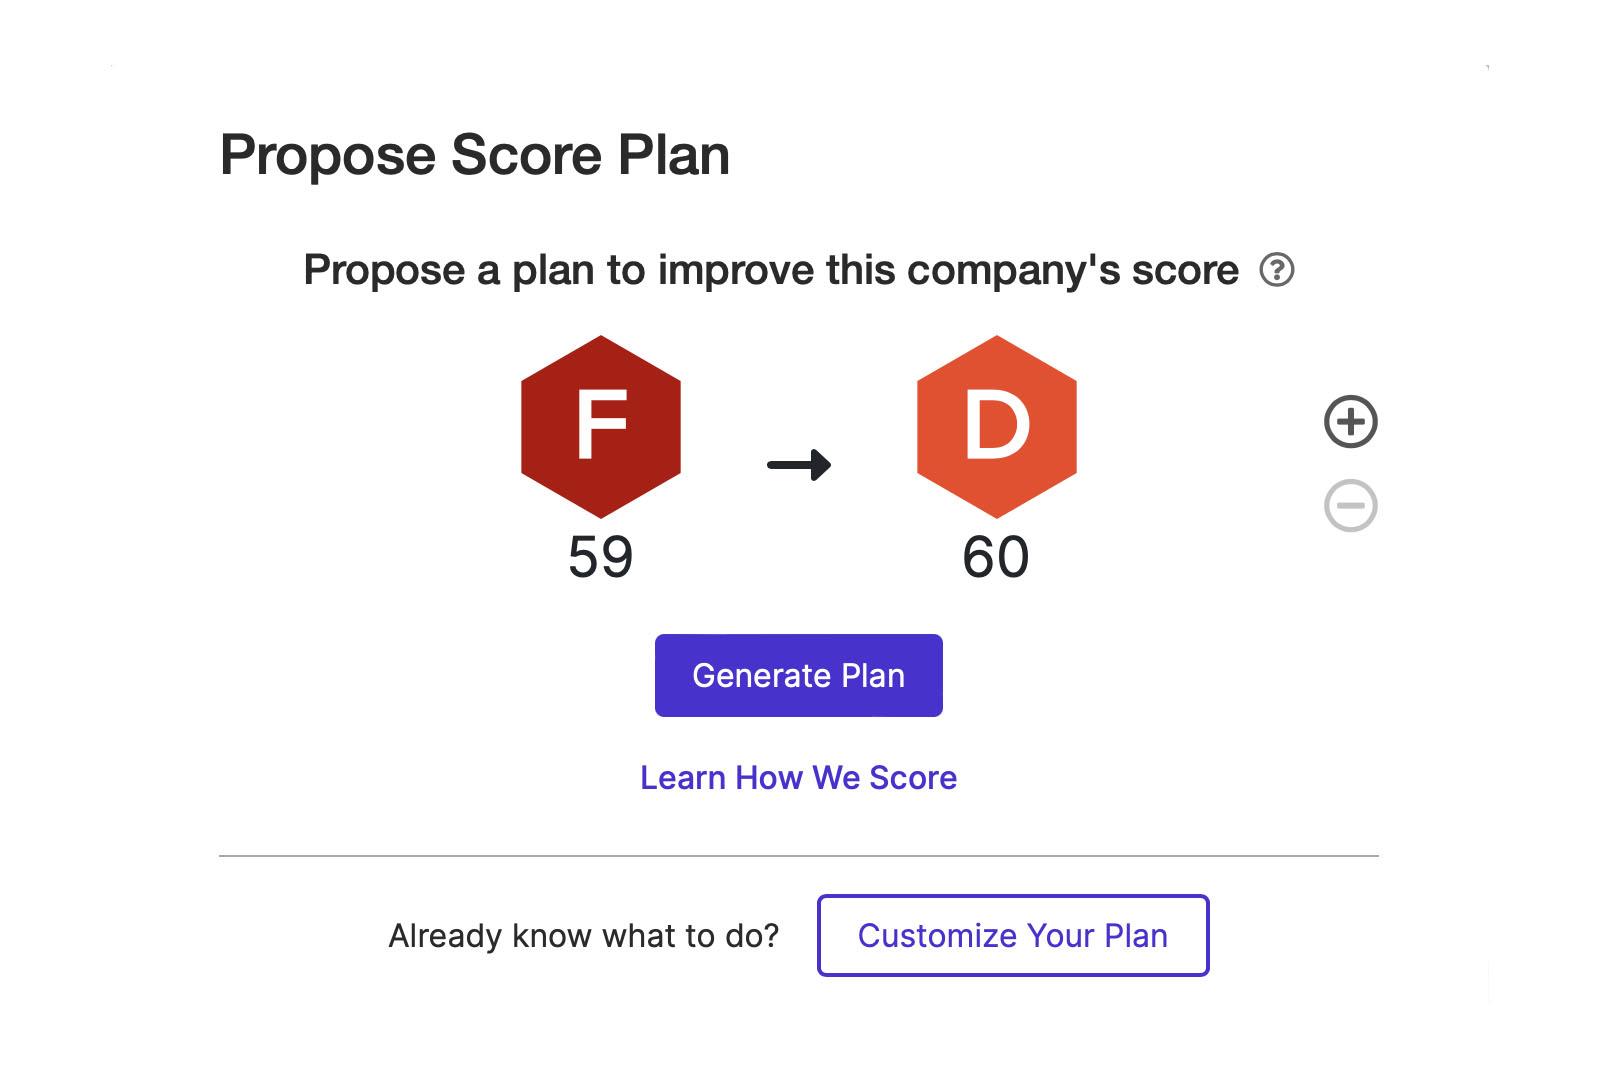Image resolution: width=1600 pixels, height=1067 pixels.
Task: Increase target score with plus icon
Action: (1351, 422)
